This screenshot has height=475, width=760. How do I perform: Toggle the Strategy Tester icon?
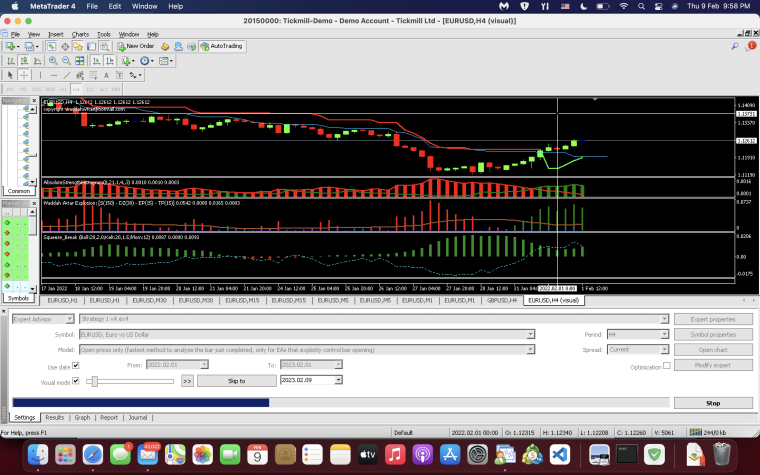pyautogui.click(x=104, y=47)
